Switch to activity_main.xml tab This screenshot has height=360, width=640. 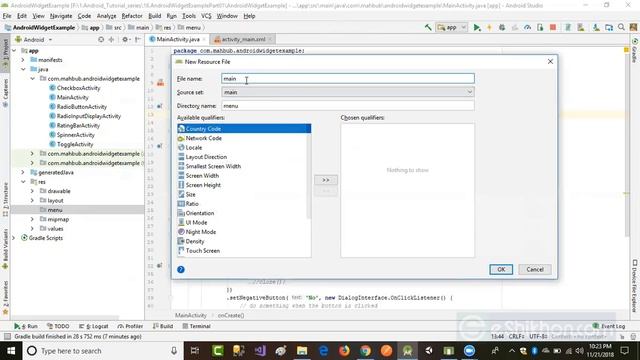243,40
